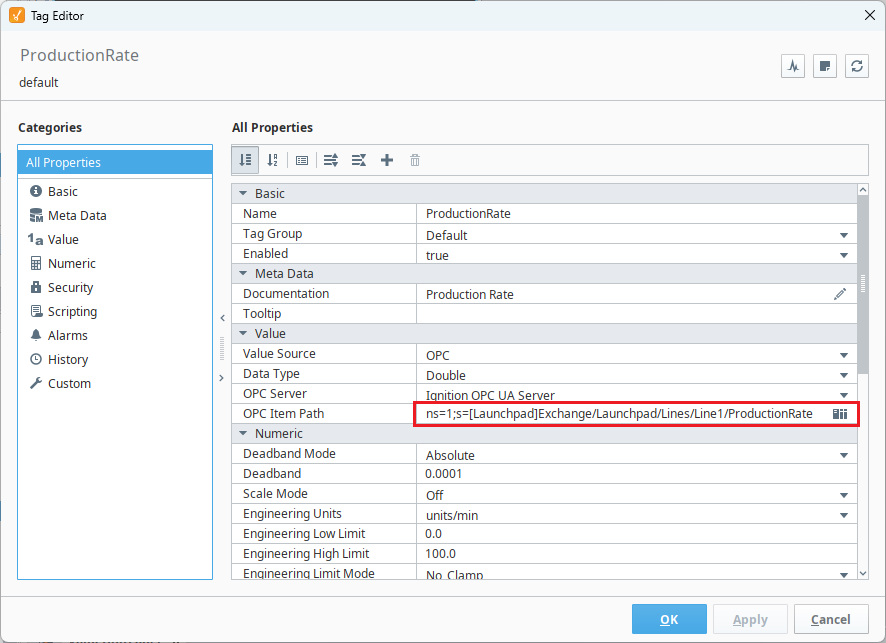Open the Tag Group dropdown

[x=843, y=235]
